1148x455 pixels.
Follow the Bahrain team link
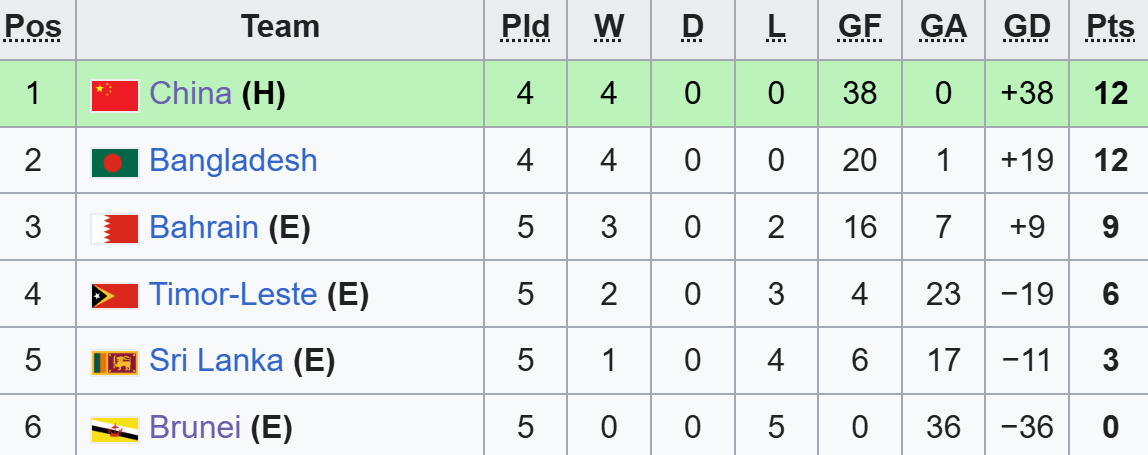coord(203,228)
